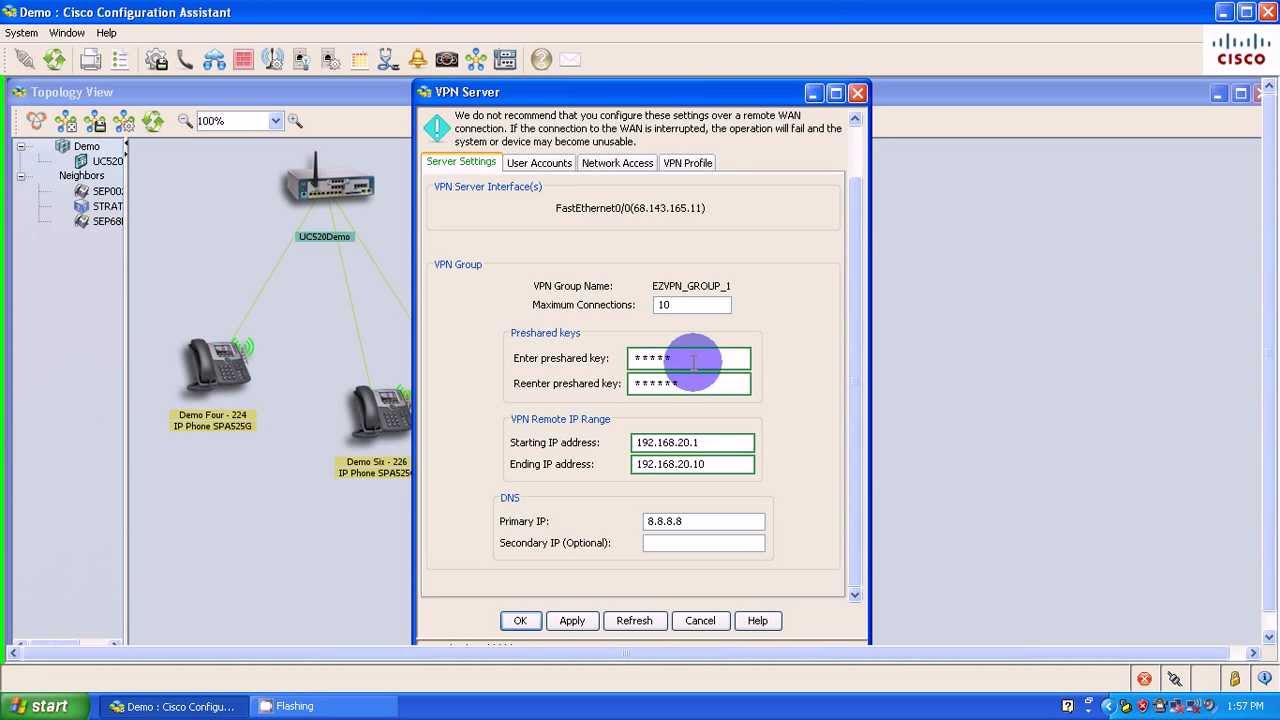Select the Server Settings tab
Viewport: 1280px width, 720px height.
461,162
